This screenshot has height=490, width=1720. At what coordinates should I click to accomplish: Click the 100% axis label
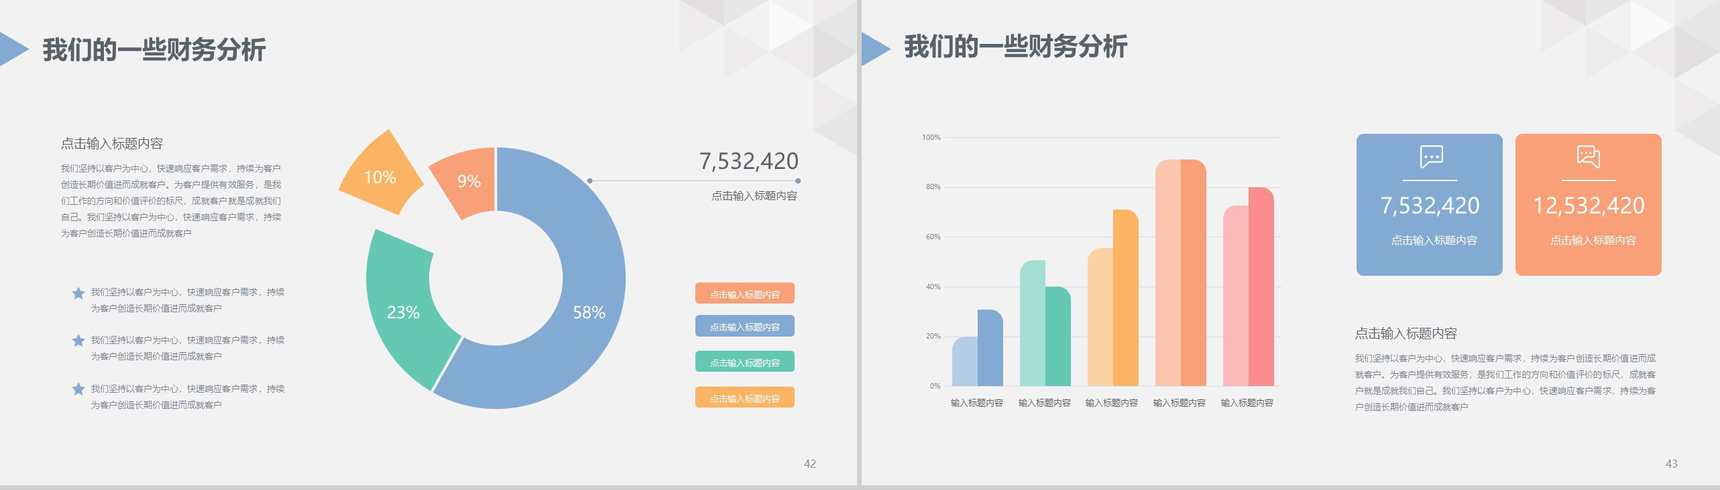tap(931, 137)
